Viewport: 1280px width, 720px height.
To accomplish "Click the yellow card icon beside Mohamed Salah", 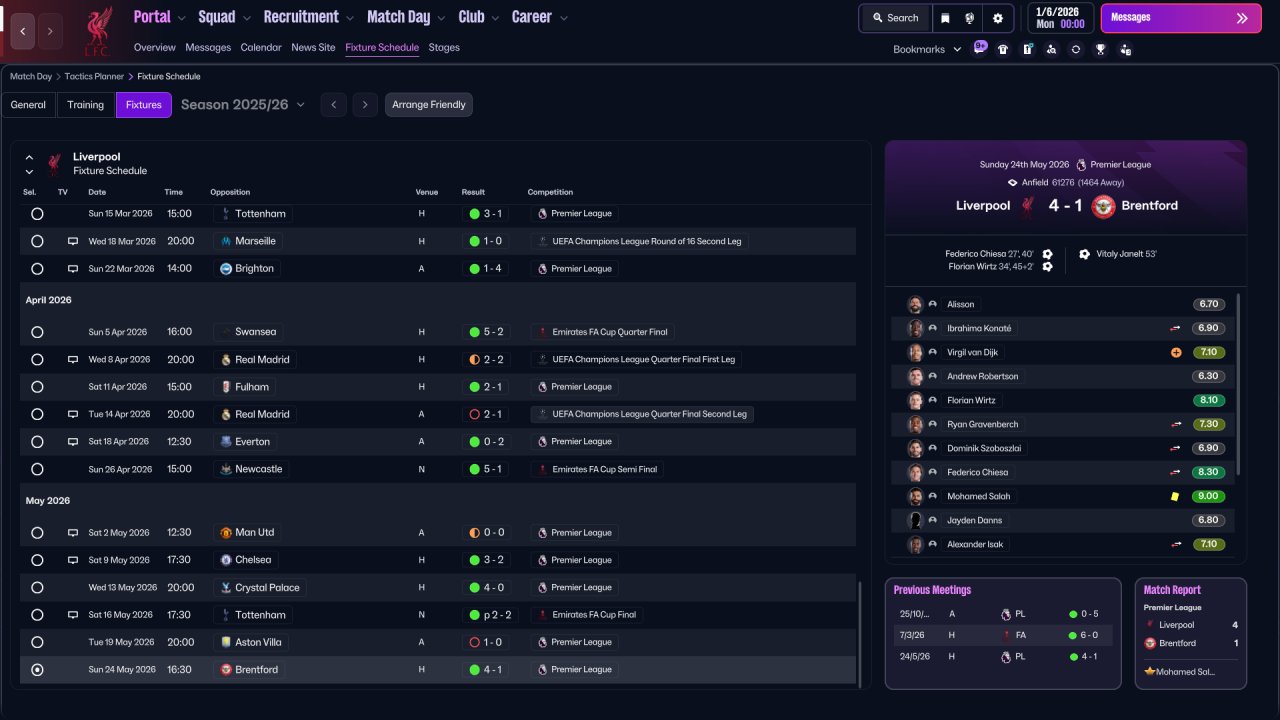I will click(x=1175, y=497).
